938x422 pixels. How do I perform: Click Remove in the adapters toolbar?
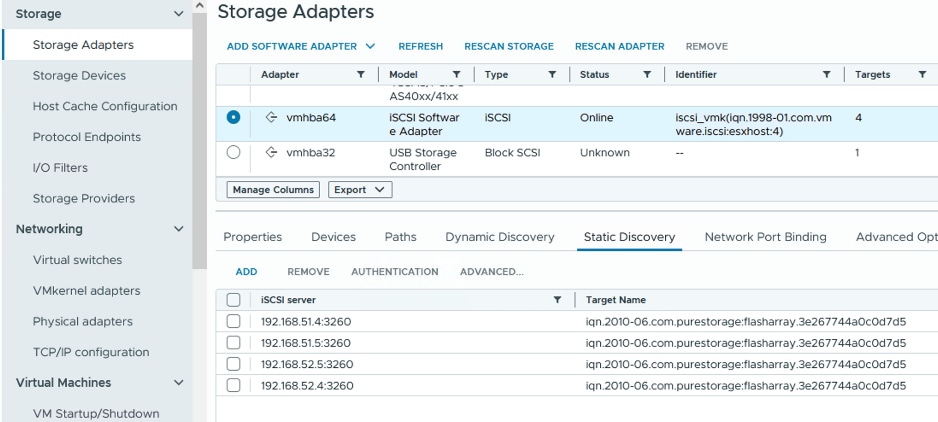click(x=706, y=46)
